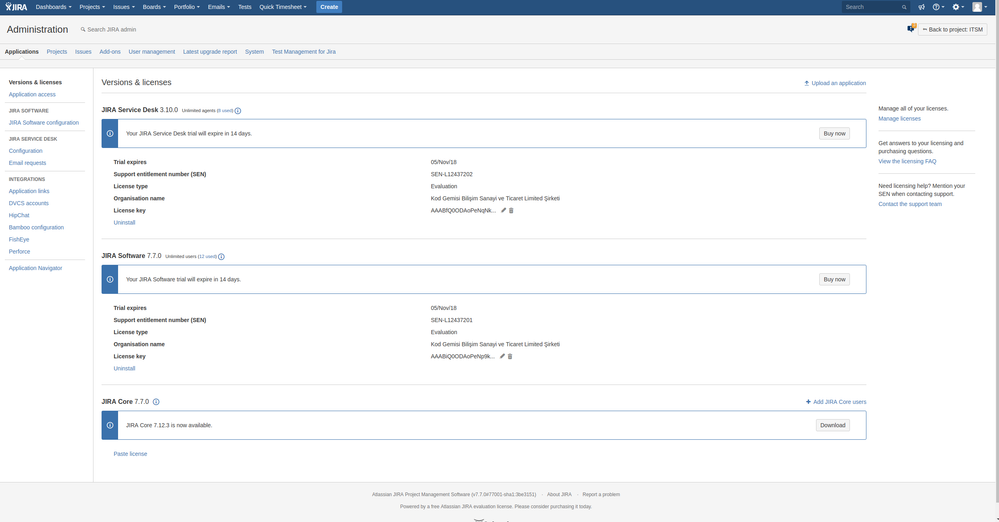This screenshot has height=522, width=999.
Task: Switch to the Projects admin tab
Action: pos(57,52)
